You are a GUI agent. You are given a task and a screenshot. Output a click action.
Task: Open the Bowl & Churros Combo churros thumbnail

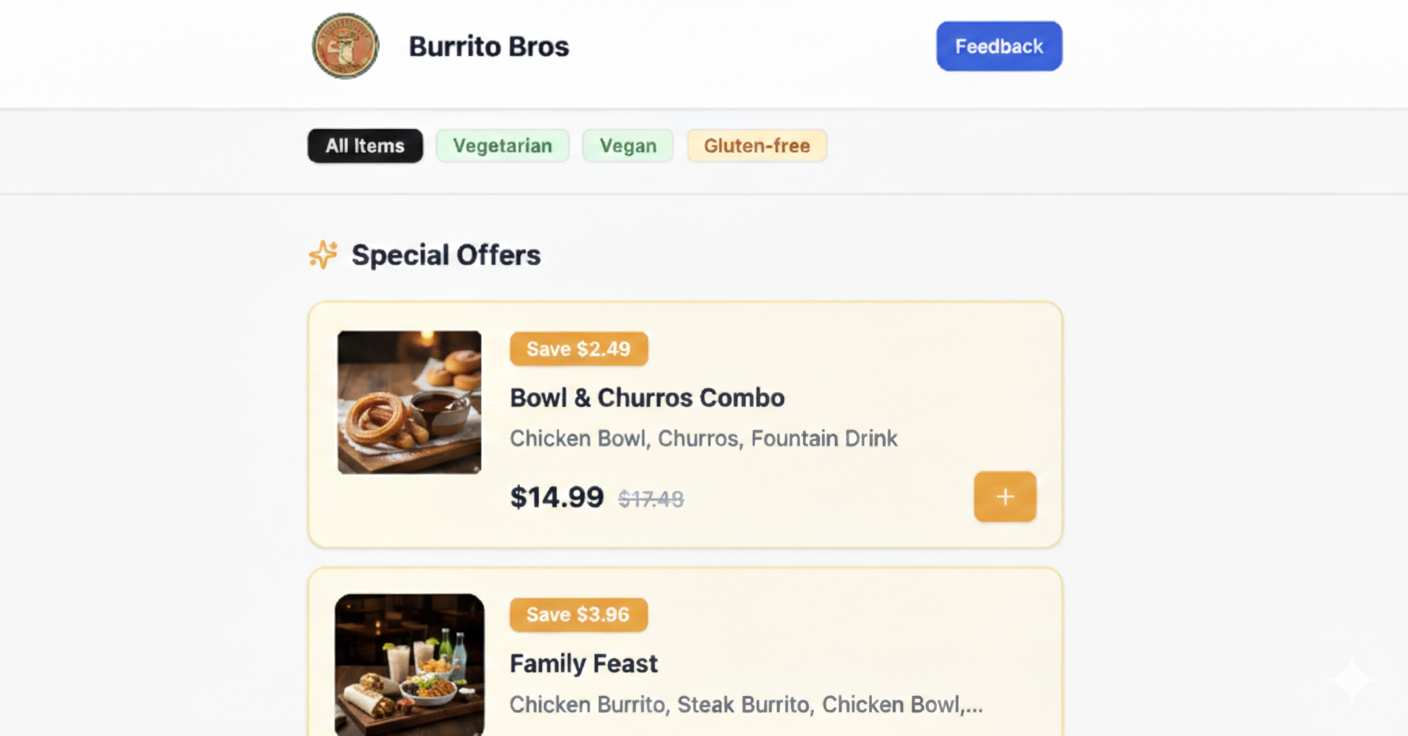coord(409,401)
